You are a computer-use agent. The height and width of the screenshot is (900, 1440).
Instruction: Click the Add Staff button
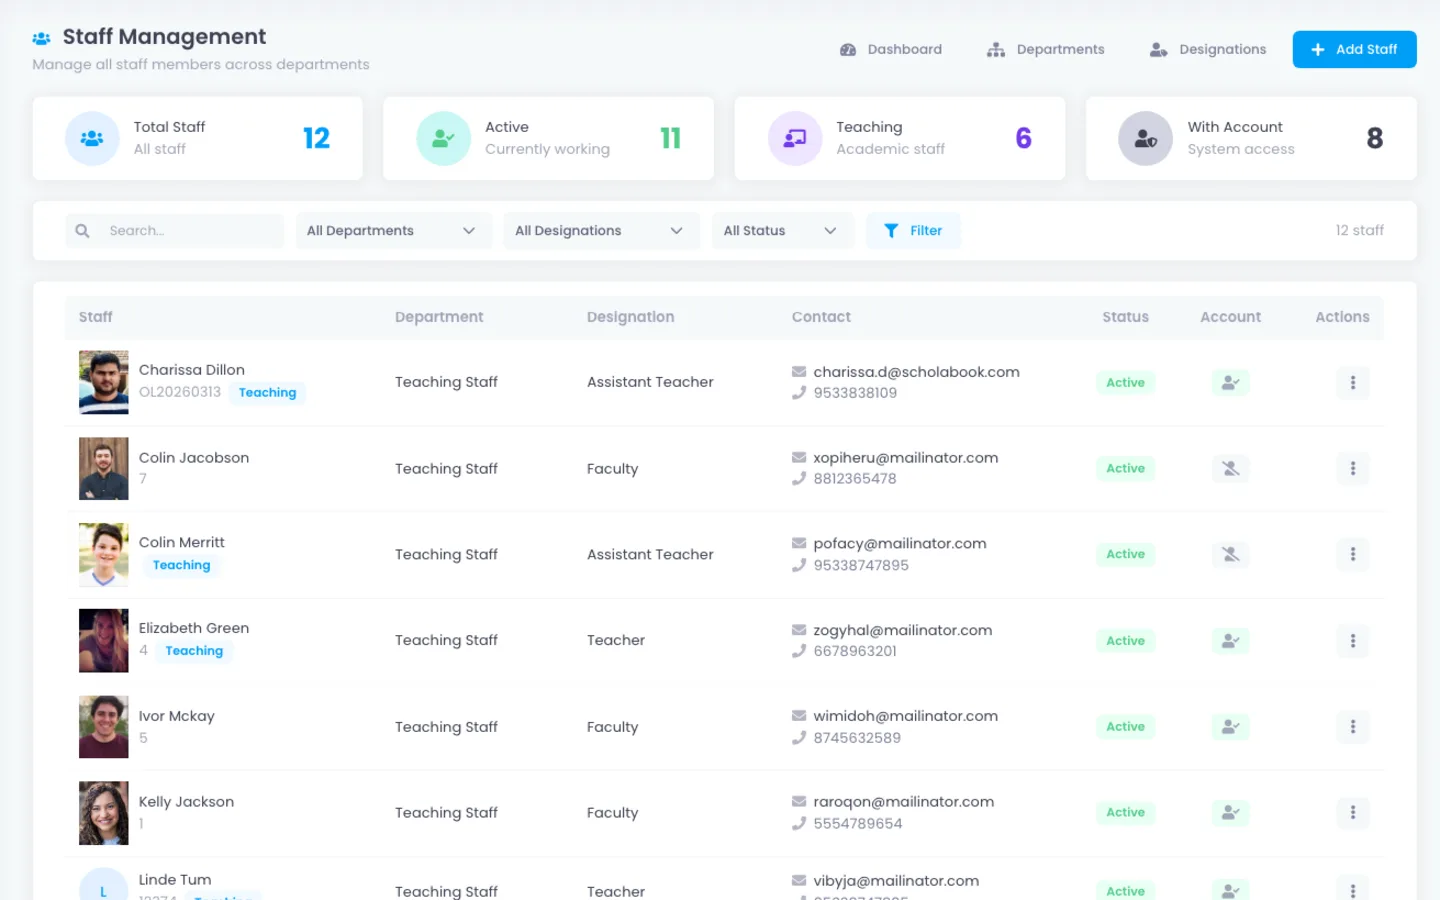[1354, 49]
